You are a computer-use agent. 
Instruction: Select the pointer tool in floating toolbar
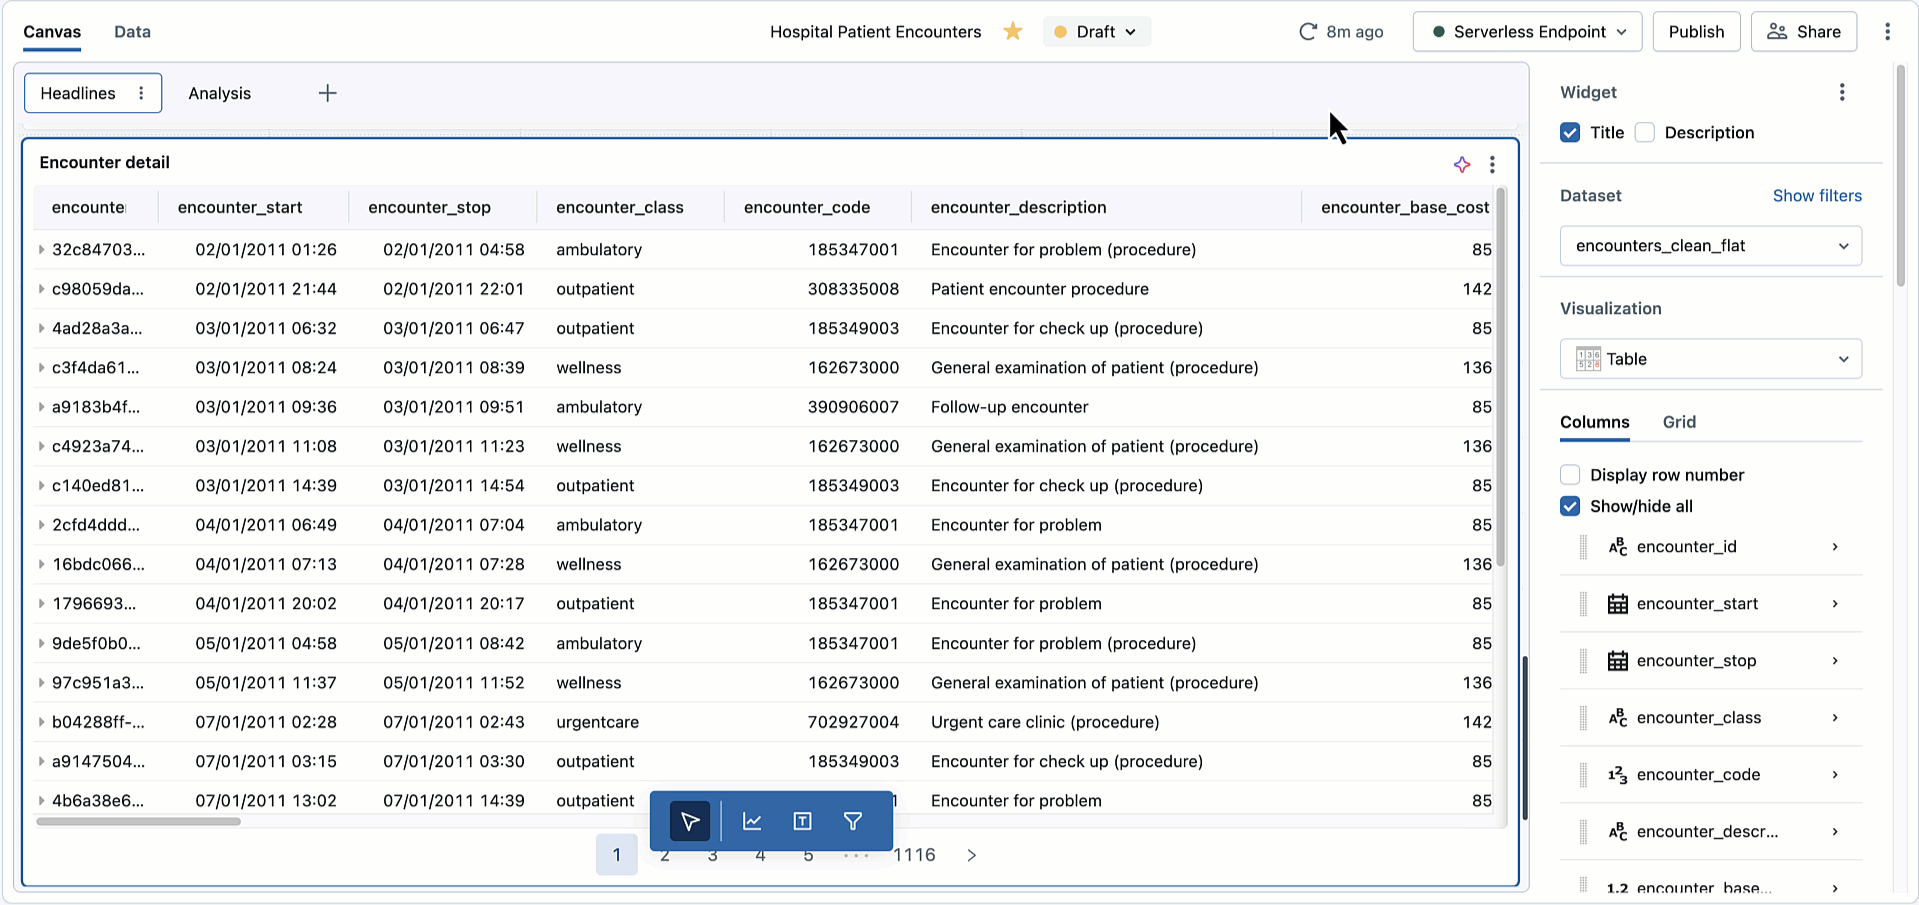pos(690,821)
